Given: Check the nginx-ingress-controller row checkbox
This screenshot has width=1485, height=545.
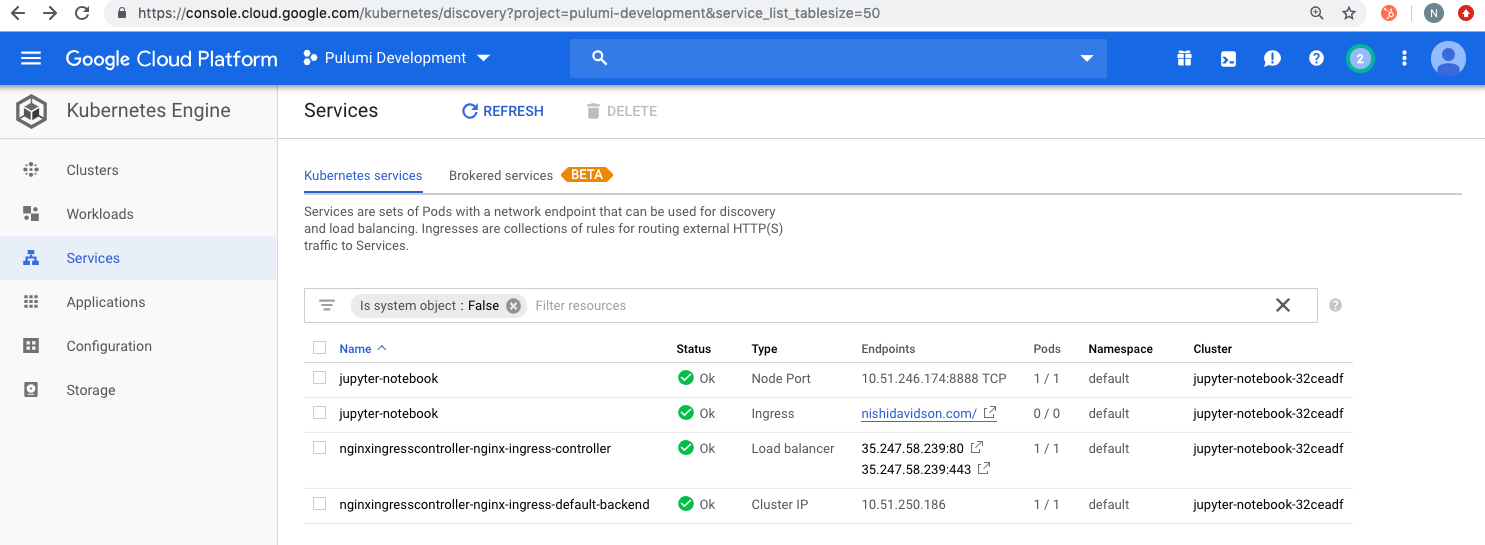Looking at the screenshot, I should coord(319,448).
